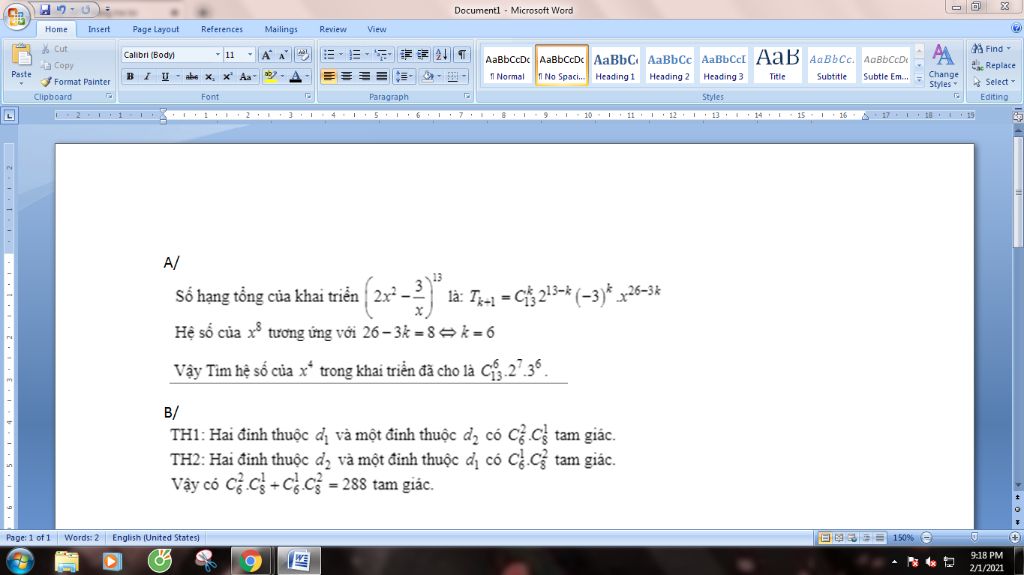
Task: Click the Find button
Action: [990, 48]
